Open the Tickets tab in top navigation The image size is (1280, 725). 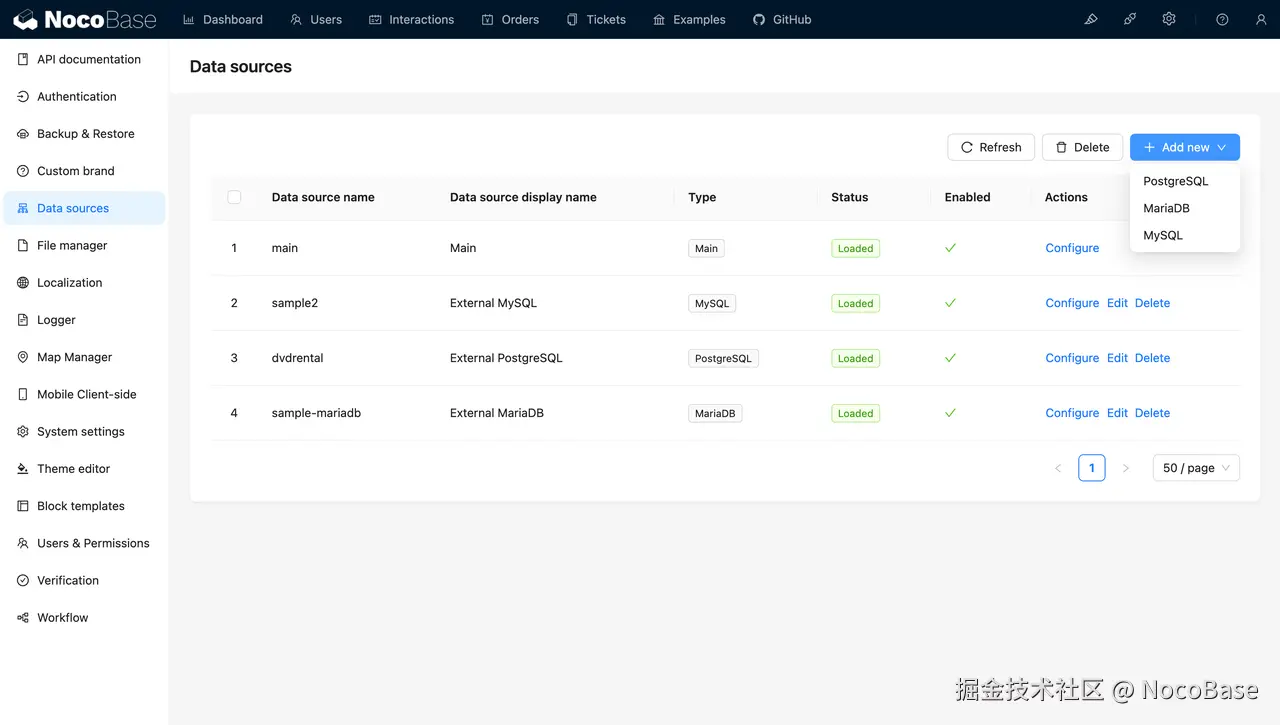pos(596,19)
